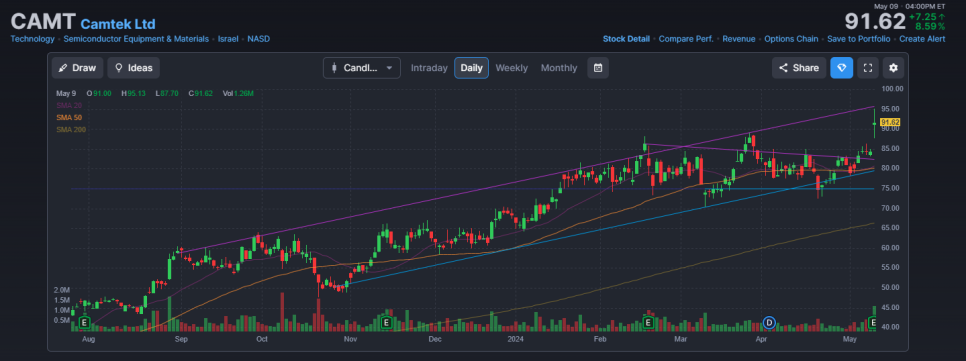Open the Options Chain link
Image resolution: width=966 pixels, height=361 pixels.
(791, 39)
